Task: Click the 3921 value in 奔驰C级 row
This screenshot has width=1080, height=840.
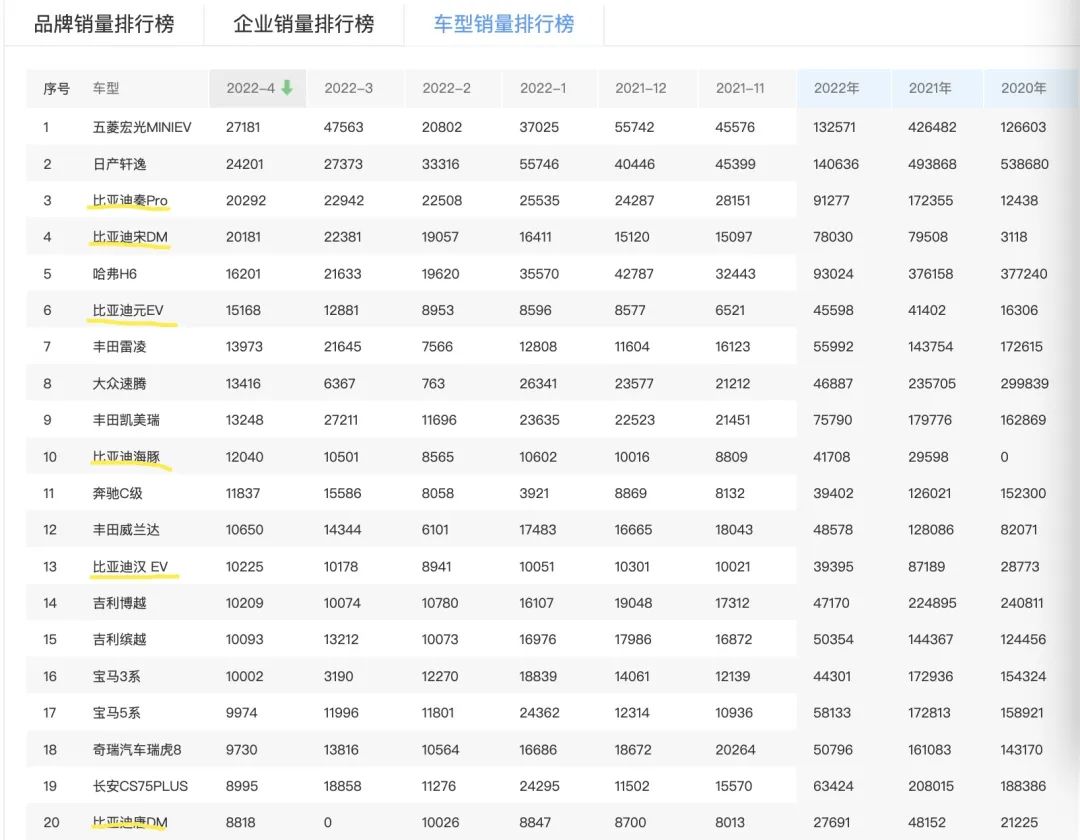Action: point(534,494)
